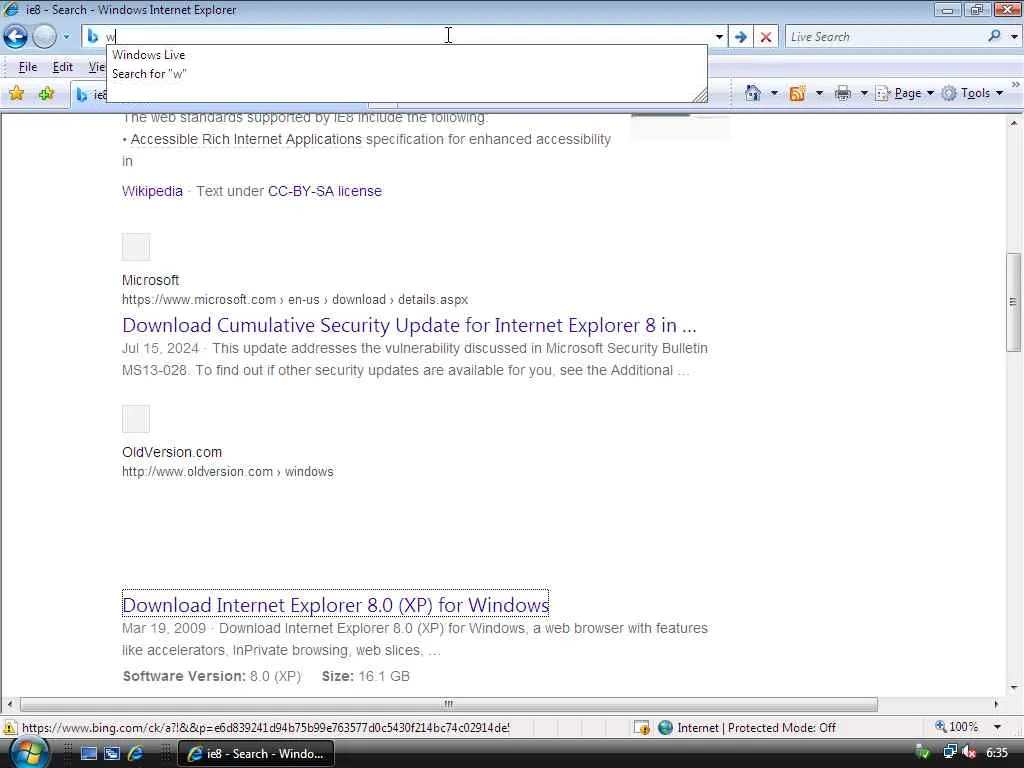Open the CC-BY-SA license link
Screen dimensions: 1024x768
click(325, 191)
